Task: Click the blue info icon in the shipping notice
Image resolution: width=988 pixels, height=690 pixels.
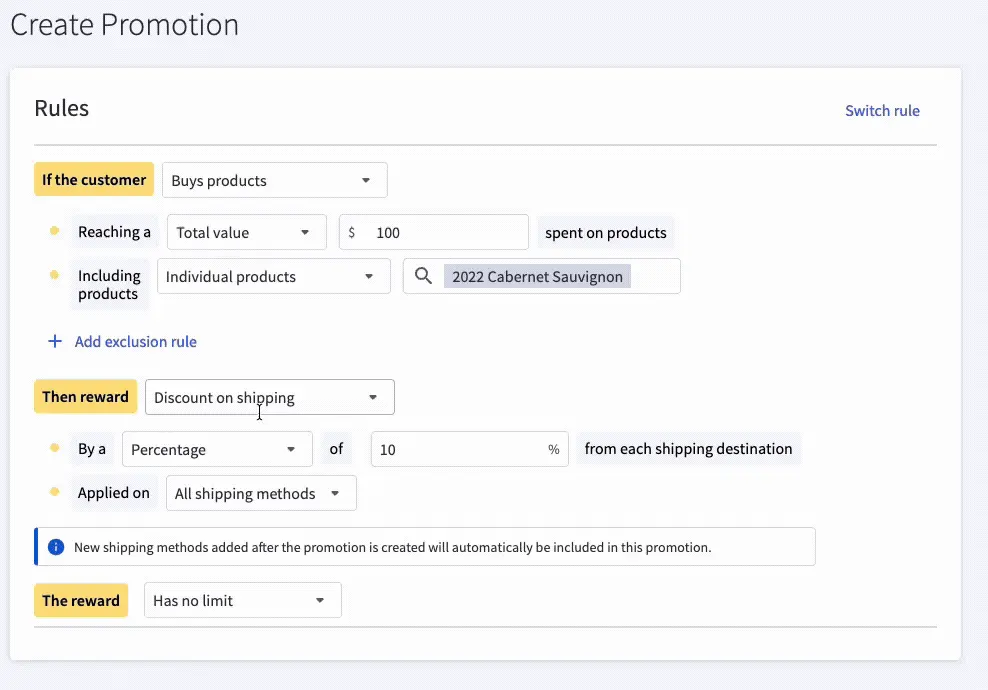Action: 56,546
